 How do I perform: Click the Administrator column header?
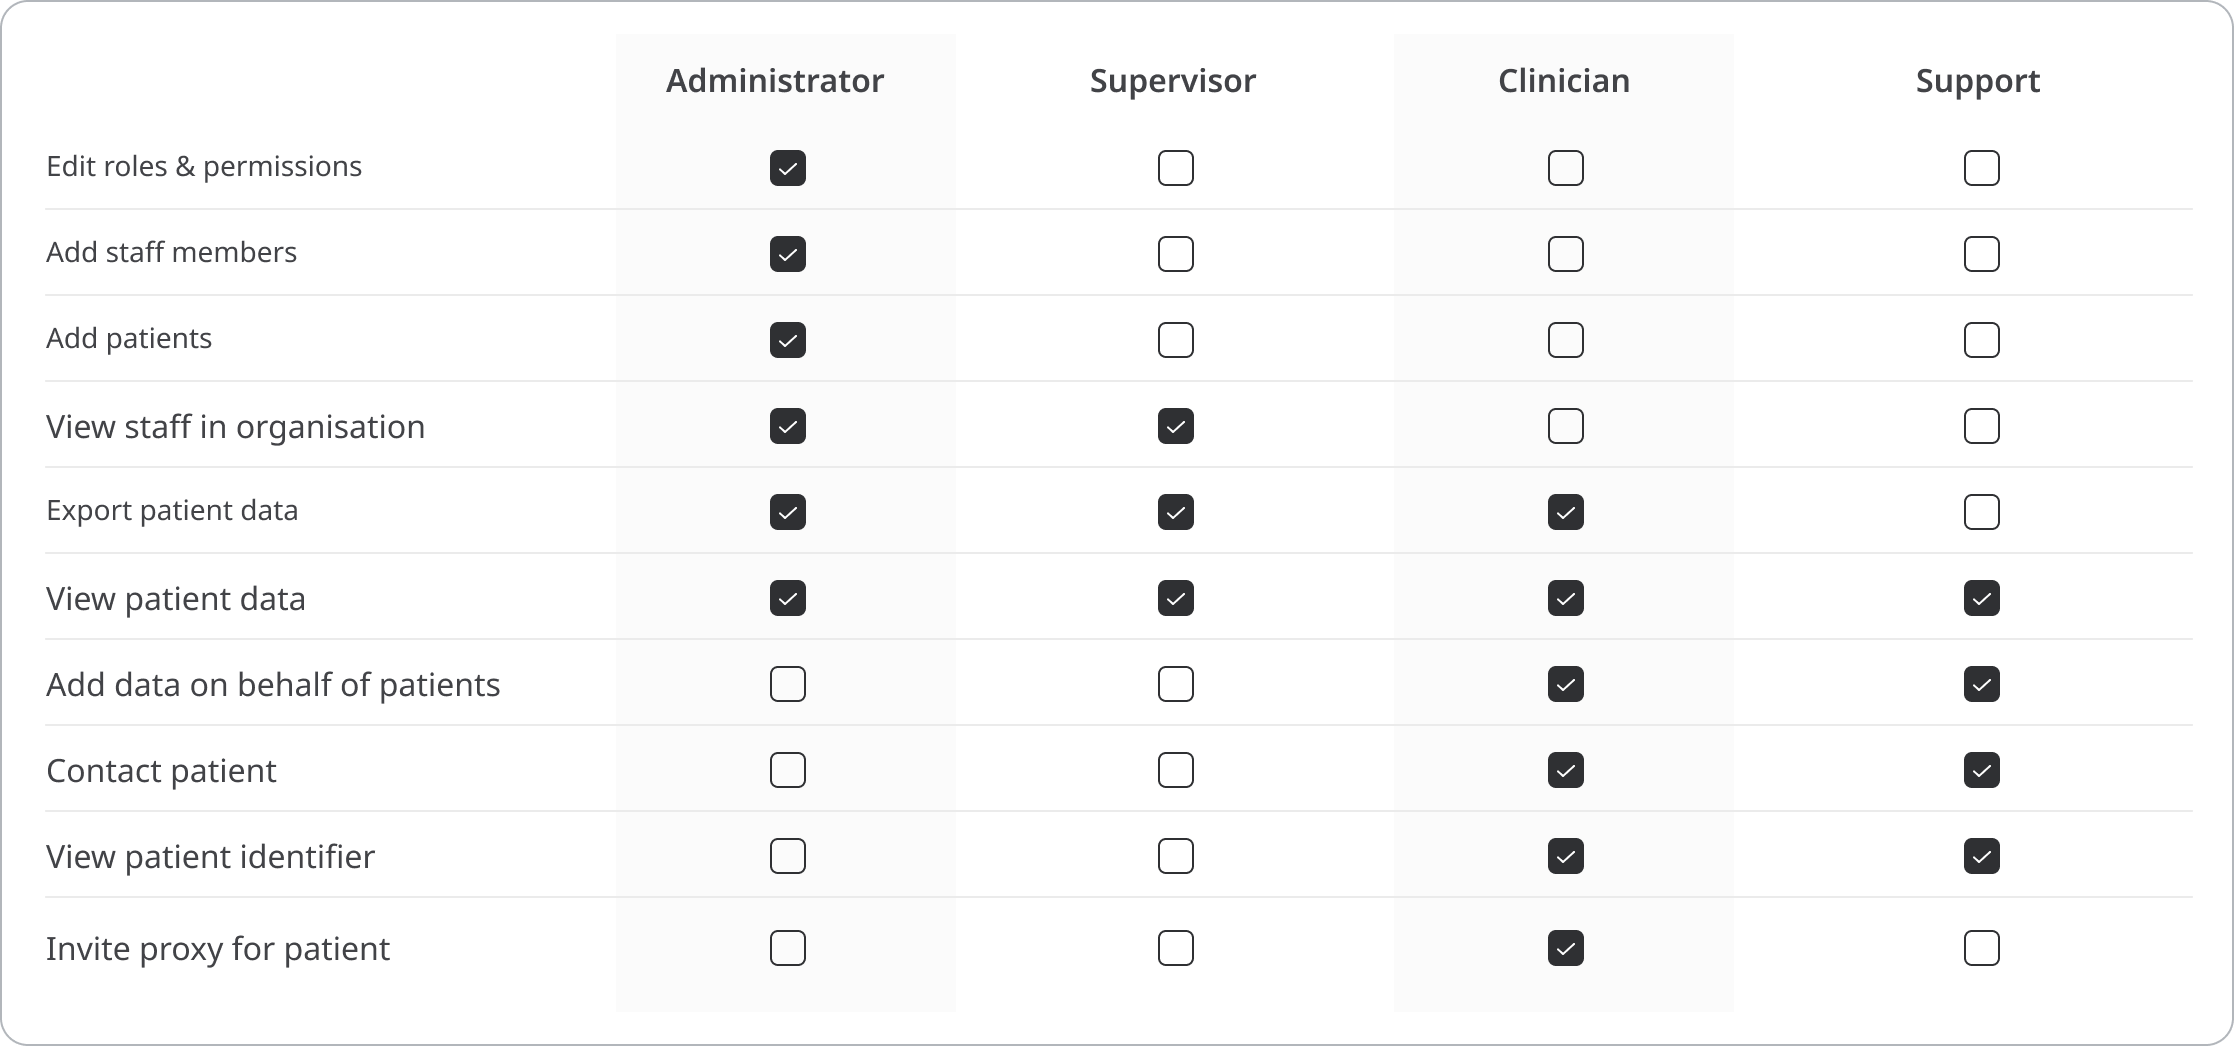775,81
